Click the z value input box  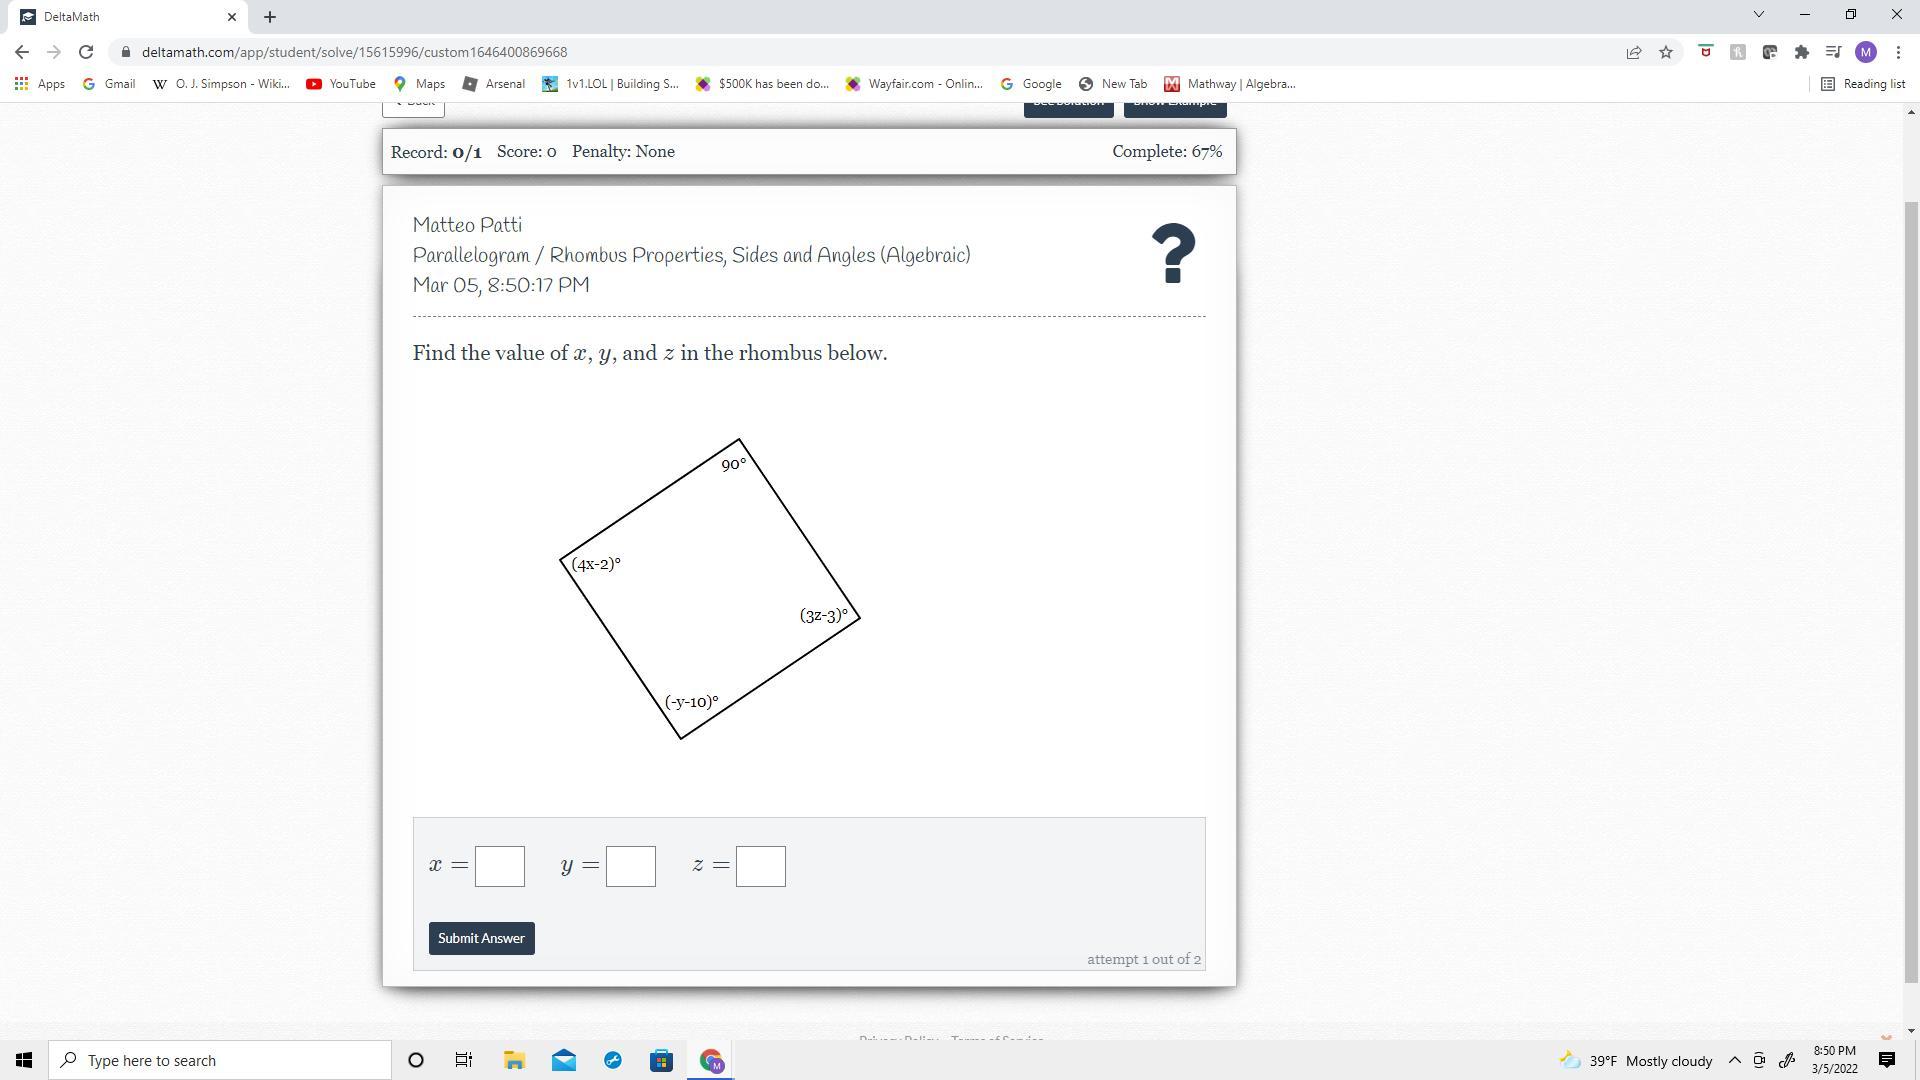pyautogui.click(x=761, y=866)
